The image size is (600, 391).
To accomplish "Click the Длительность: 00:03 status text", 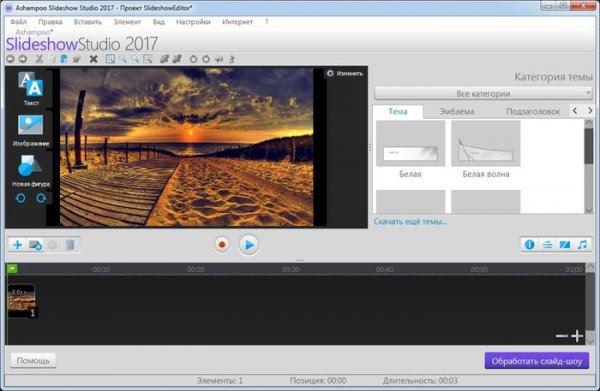I will coord(420,381).
